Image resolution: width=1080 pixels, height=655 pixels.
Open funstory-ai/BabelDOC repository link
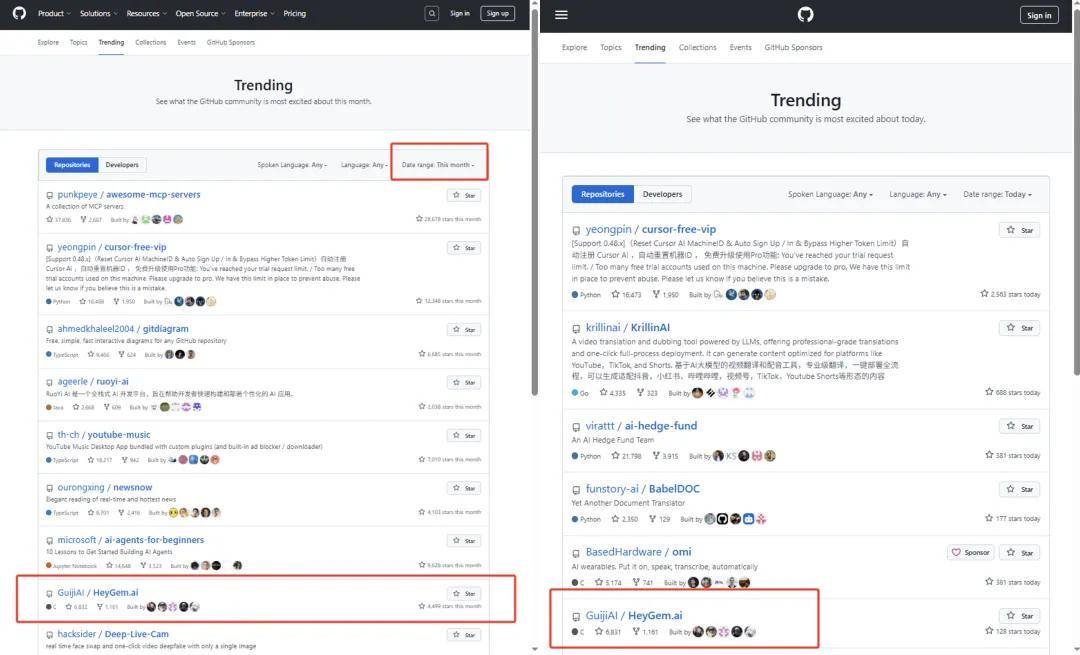643,489
